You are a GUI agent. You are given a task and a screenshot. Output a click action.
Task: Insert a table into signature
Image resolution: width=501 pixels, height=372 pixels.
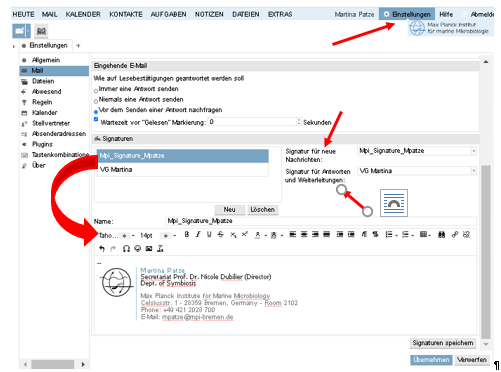423,235
